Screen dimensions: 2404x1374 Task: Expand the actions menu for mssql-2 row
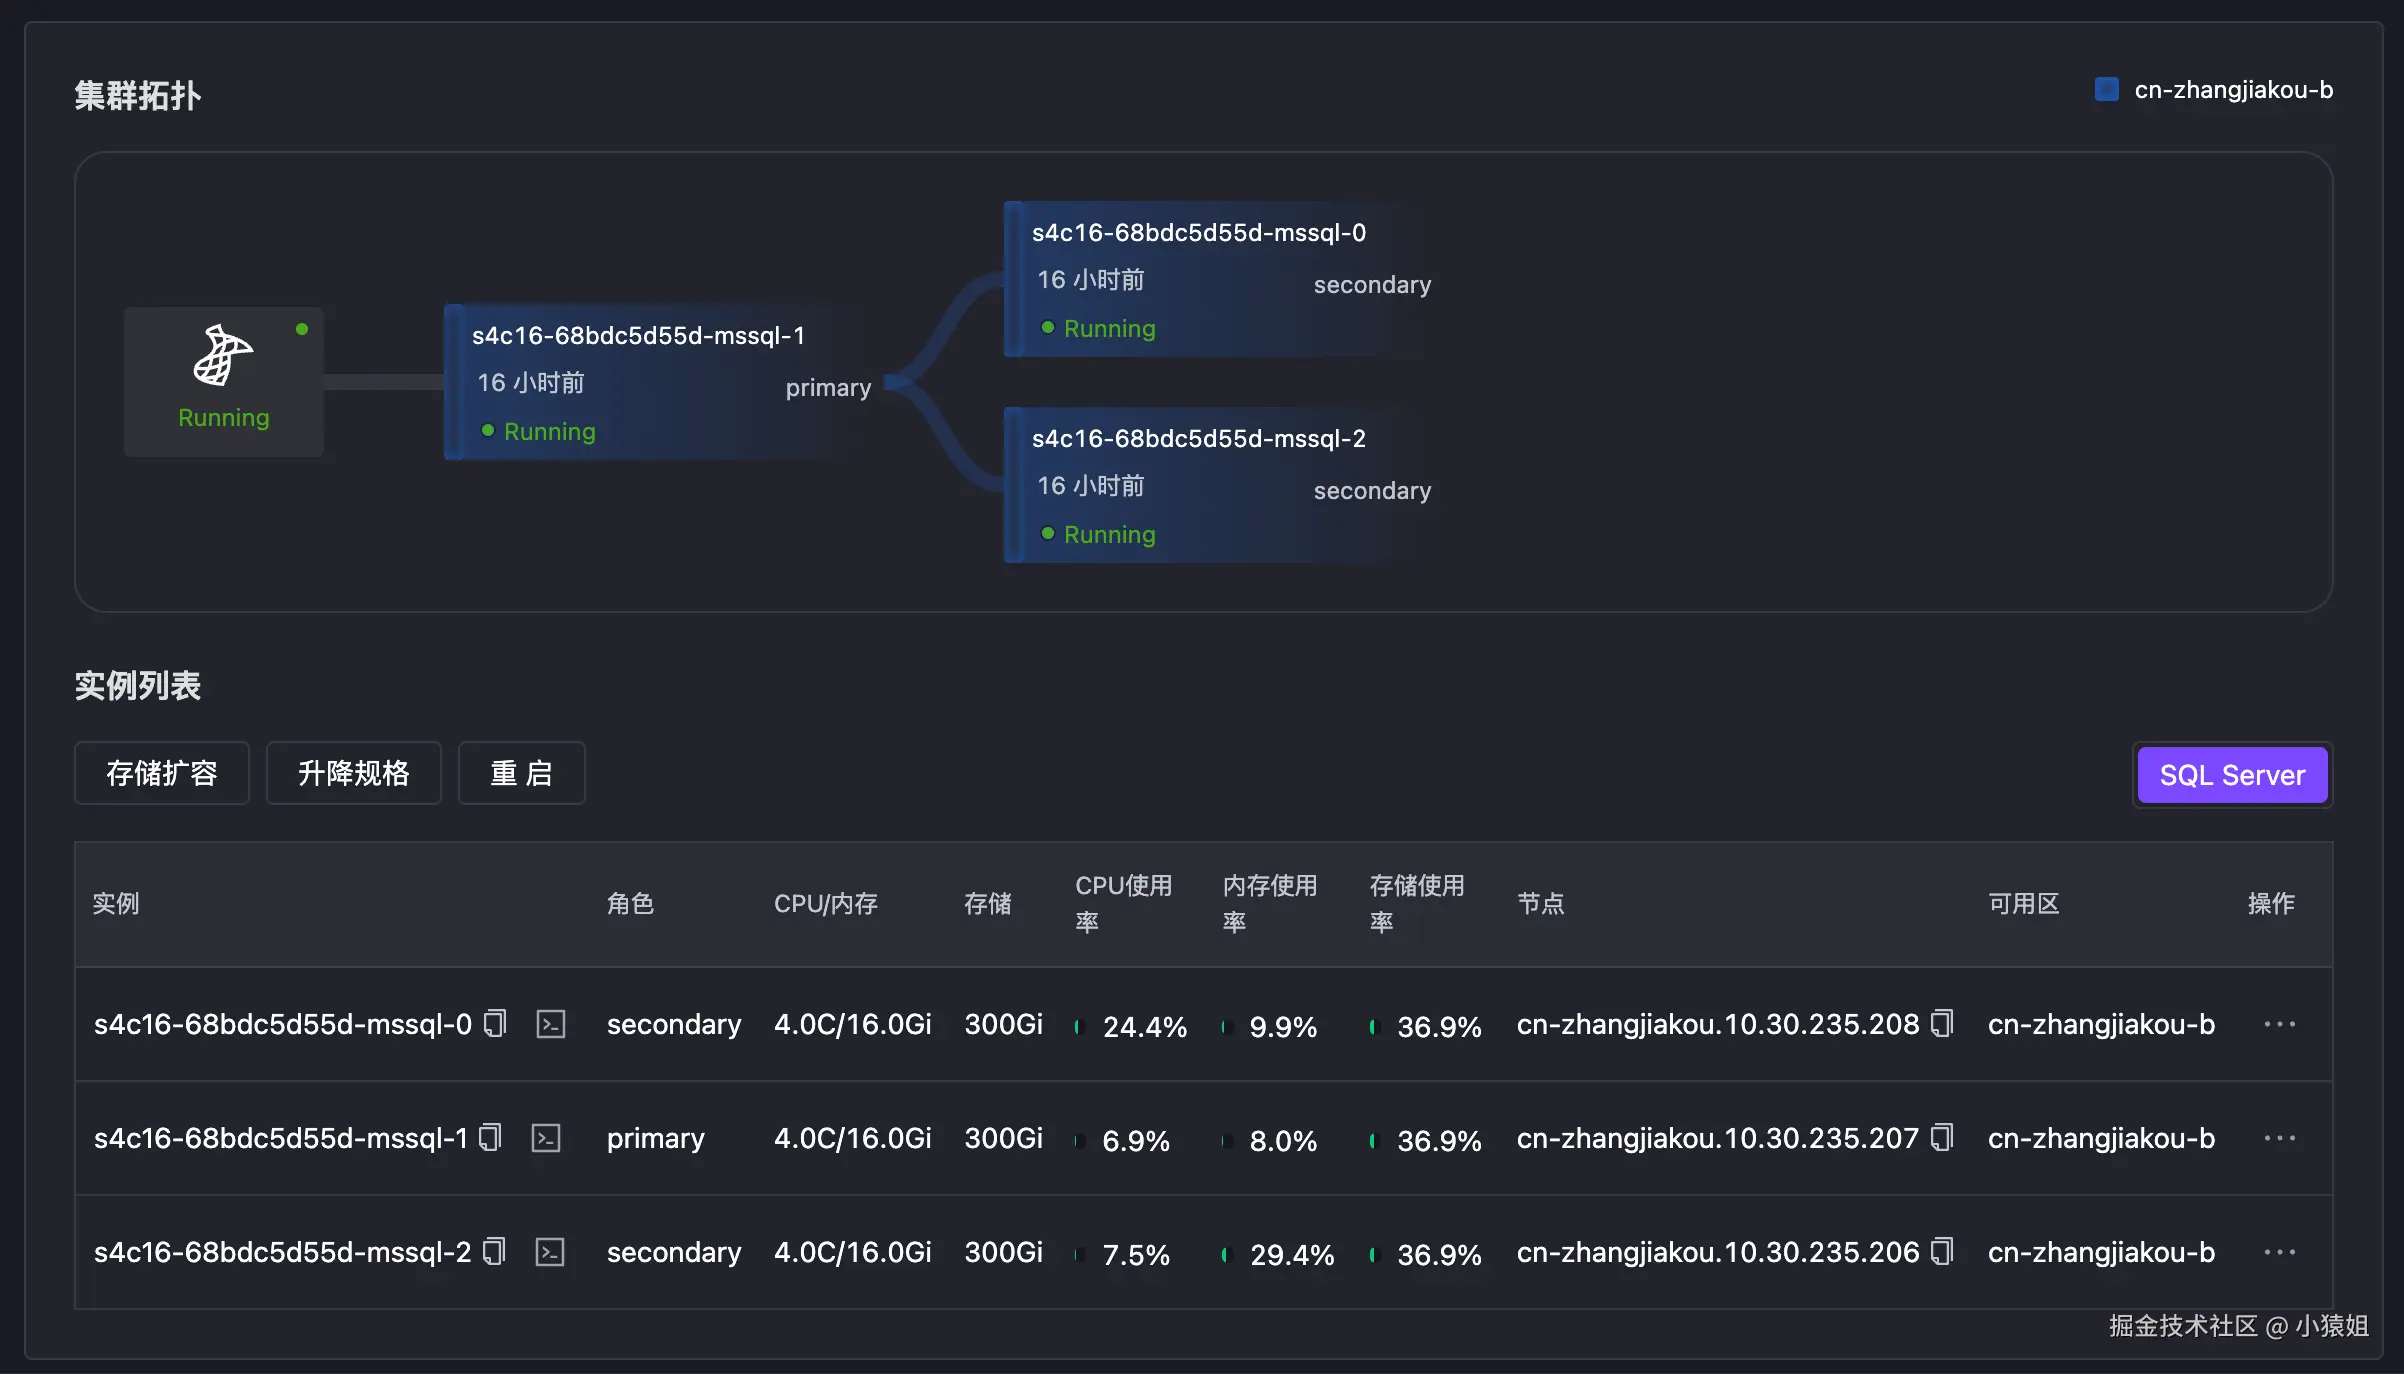pos(2279,1252)
